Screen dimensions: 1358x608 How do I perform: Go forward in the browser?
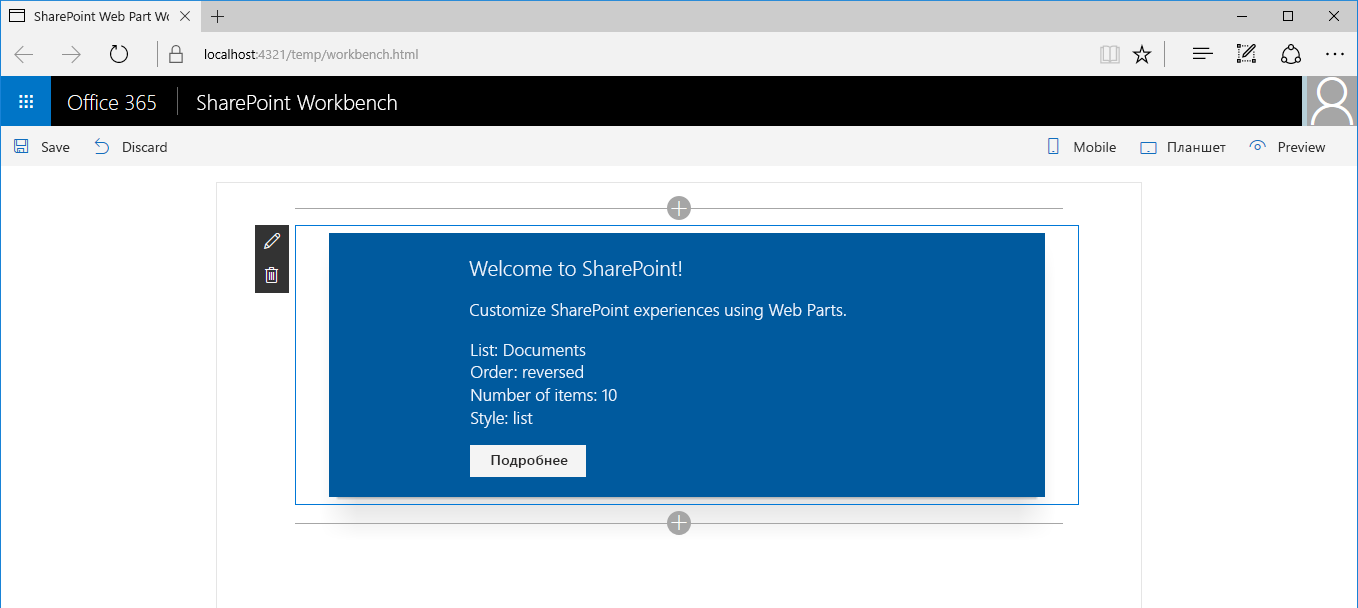pos(71,54)
